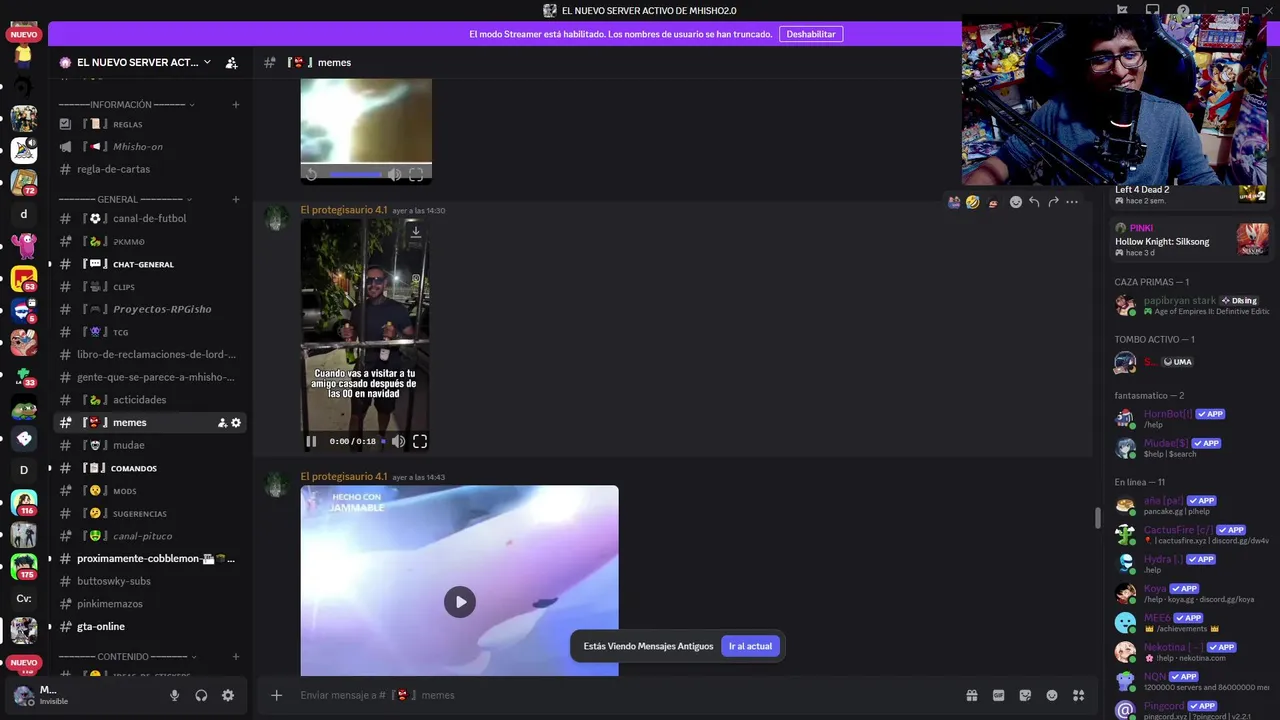Mute sound on the top video
The height and width of the screenshot is (720, 1280).
394,174
